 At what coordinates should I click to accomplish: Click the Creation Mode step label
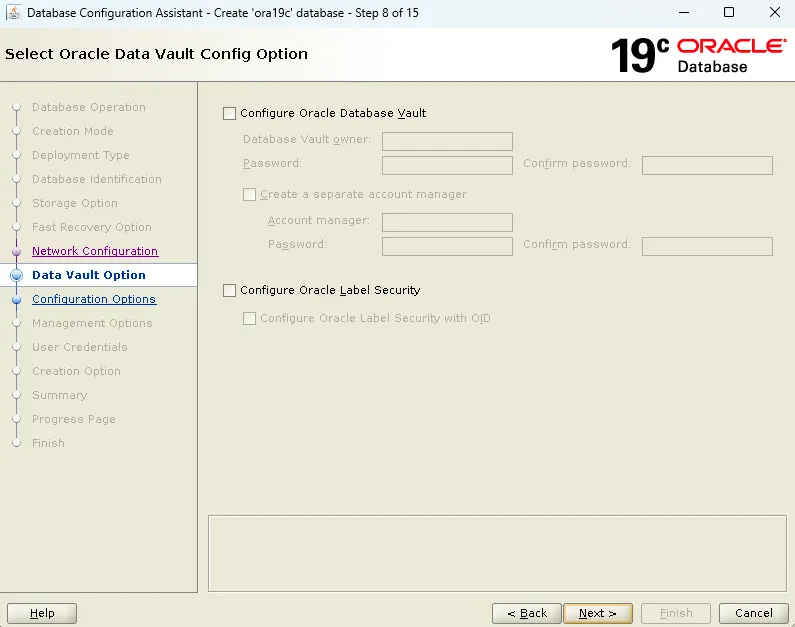coord(73,131)
